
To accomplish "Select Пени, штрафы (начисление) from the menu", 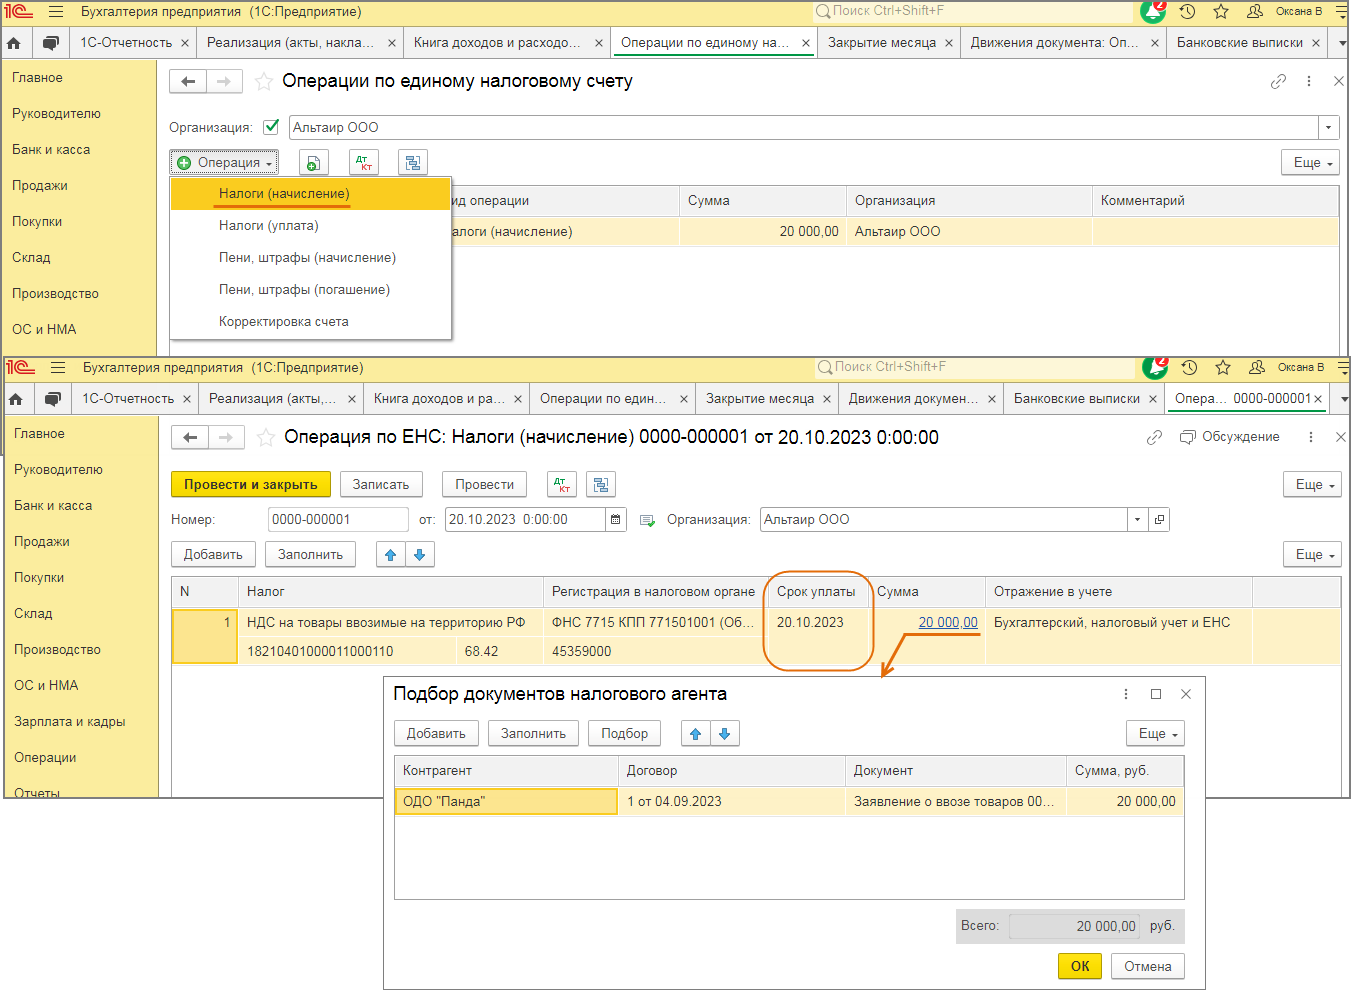I will (310, 258).
